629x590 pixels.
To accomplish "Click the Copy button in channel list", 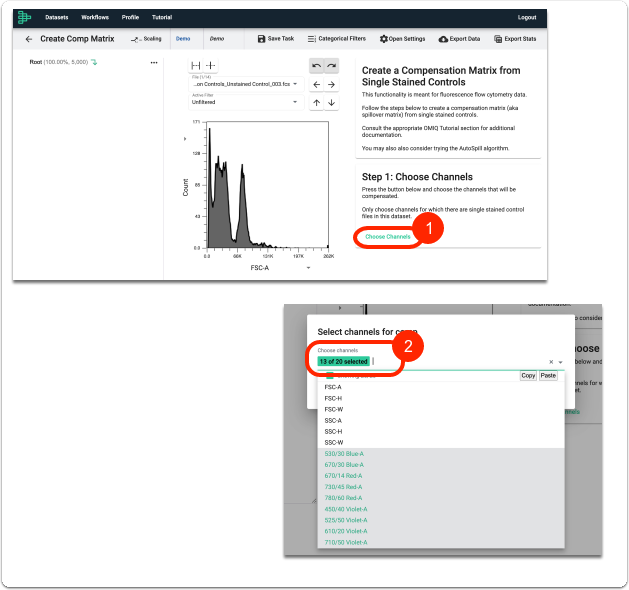I will [x=528, y=375].
